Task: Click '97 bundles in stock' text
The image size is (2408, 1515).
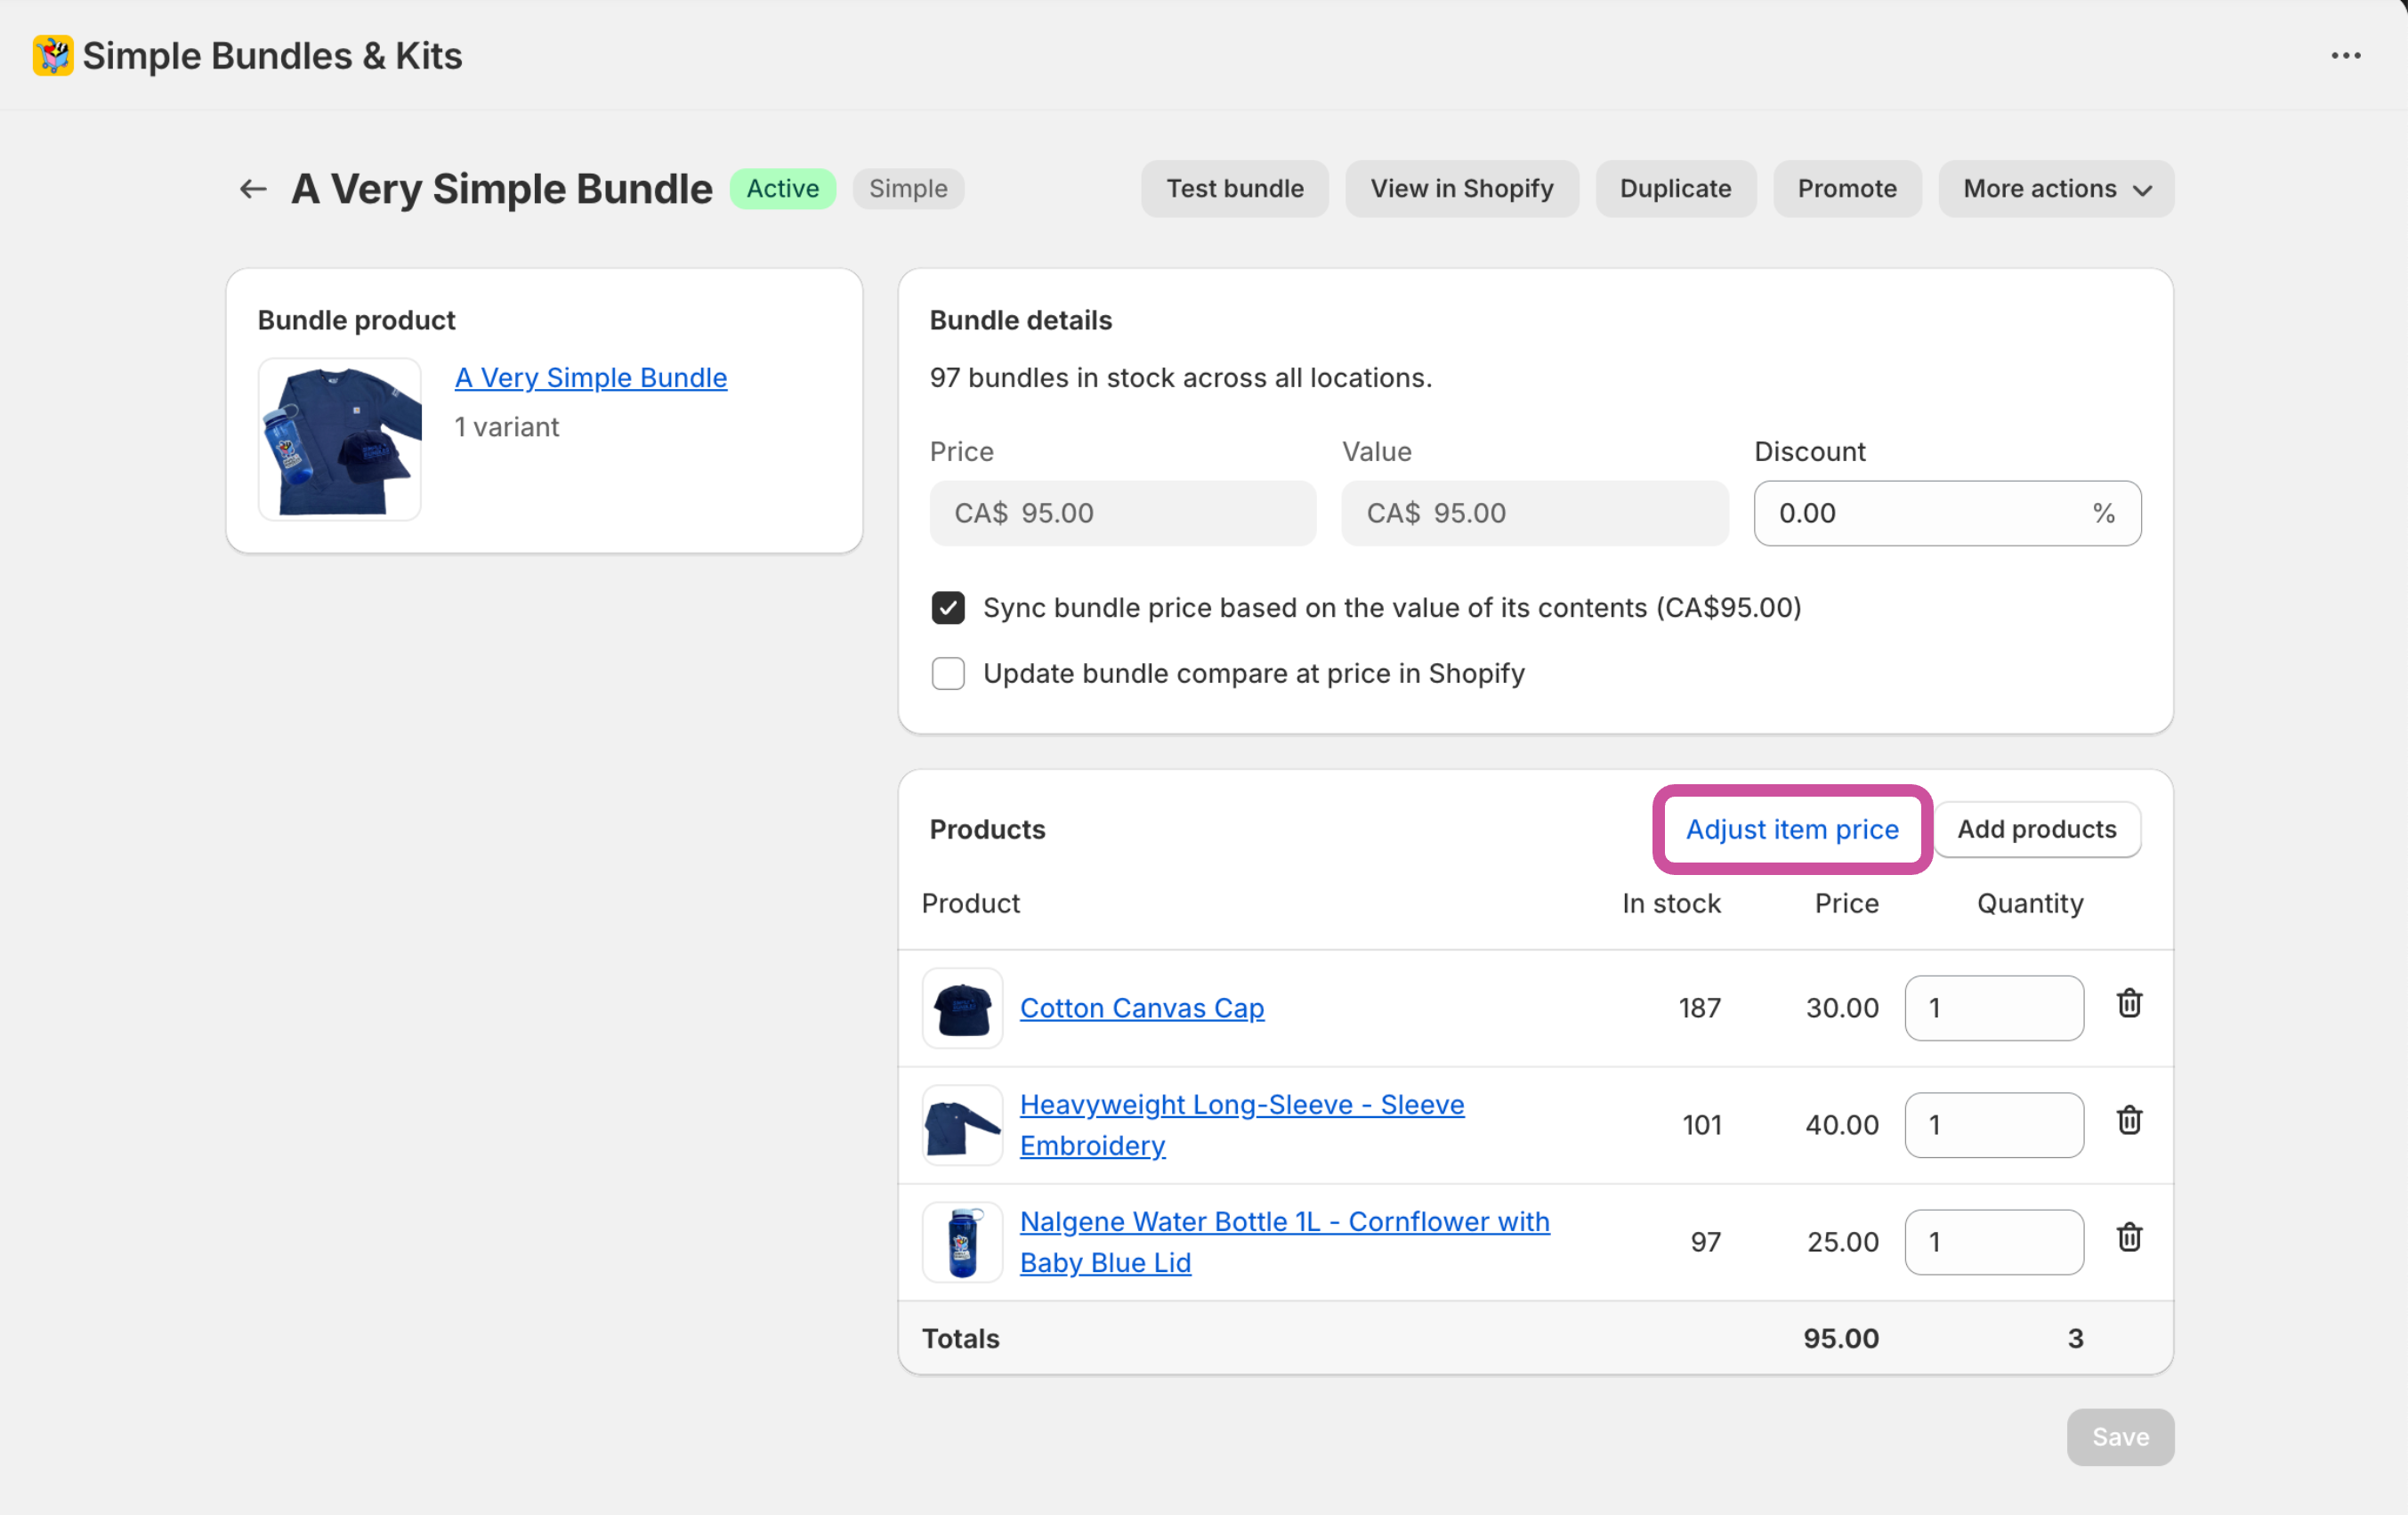Action: 1180,378
